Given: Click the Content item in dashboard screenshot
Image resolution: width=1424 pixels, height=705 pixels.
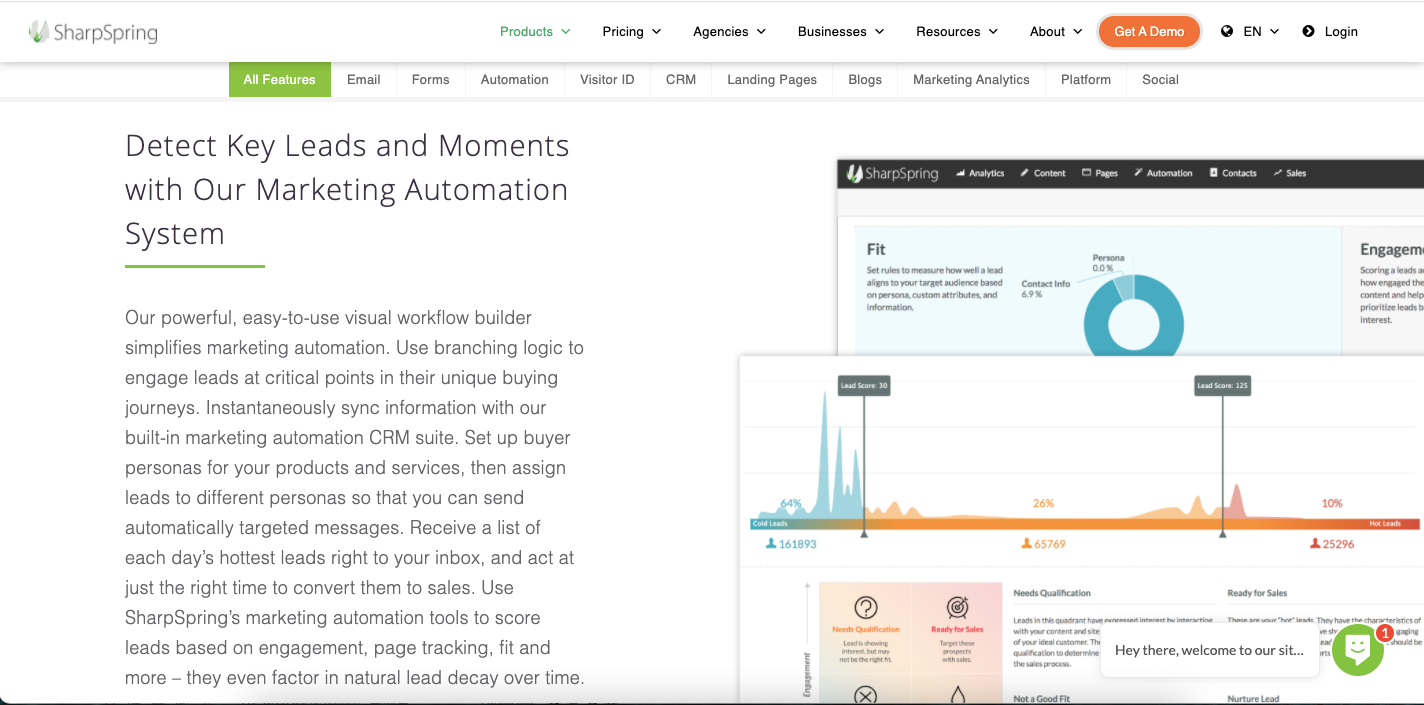Looking at the screenshot, I should point(1043,173).
